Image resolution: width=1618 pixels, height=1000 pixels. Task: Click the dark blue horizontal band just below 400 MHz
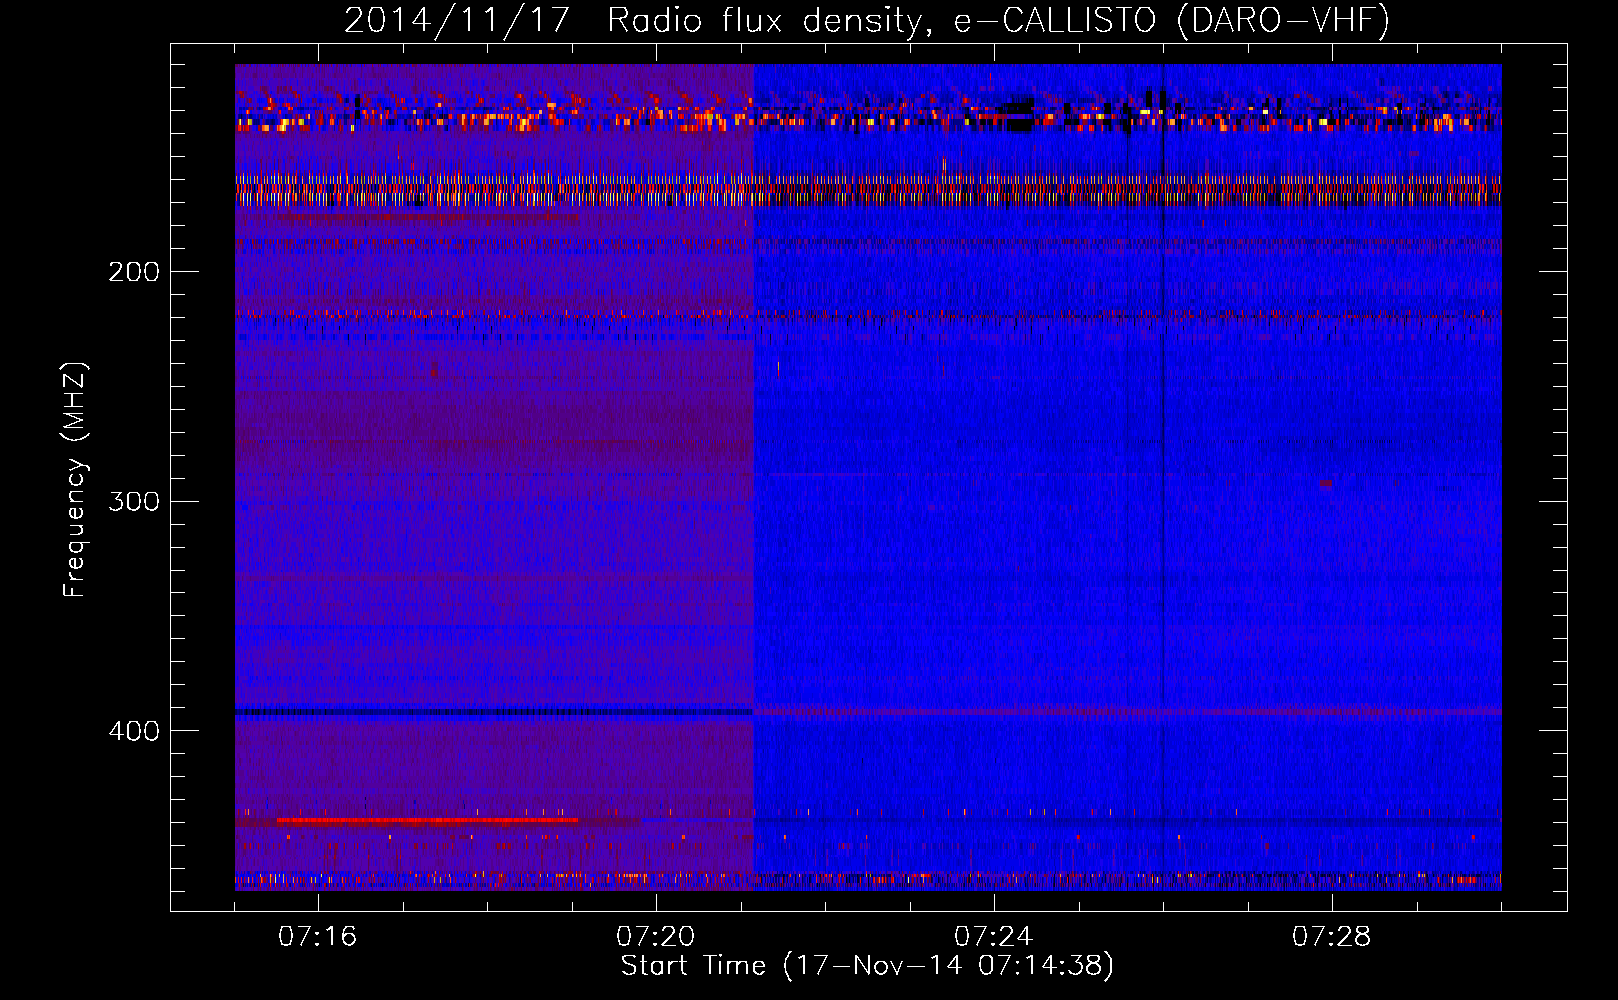[x=494, y=712]
